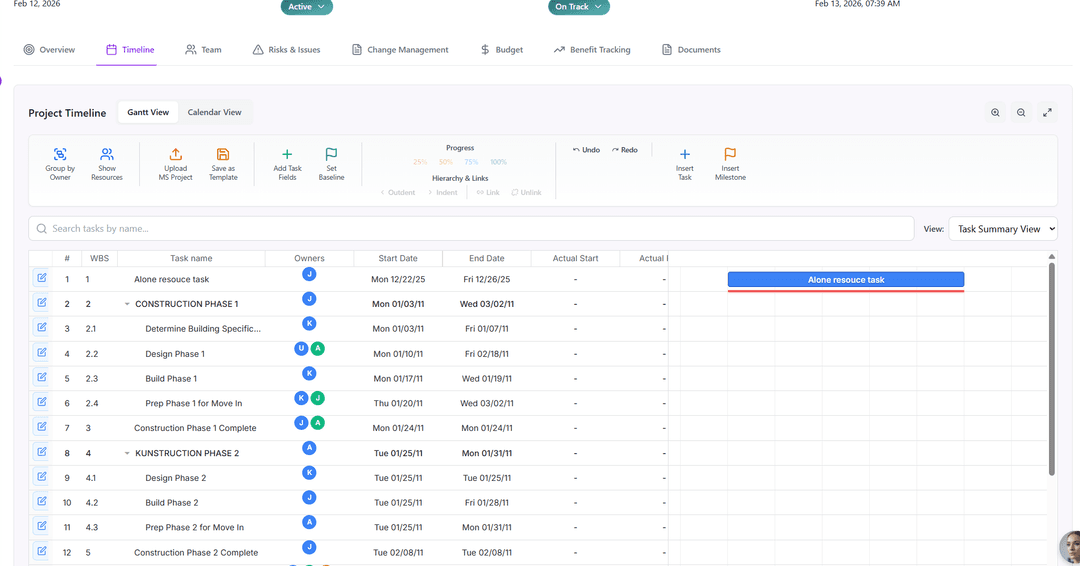Edit Construction Phase 1 Complete row
Image resolution: width=1080 pixels, height=566 pixels.
(x=42, y=427)
